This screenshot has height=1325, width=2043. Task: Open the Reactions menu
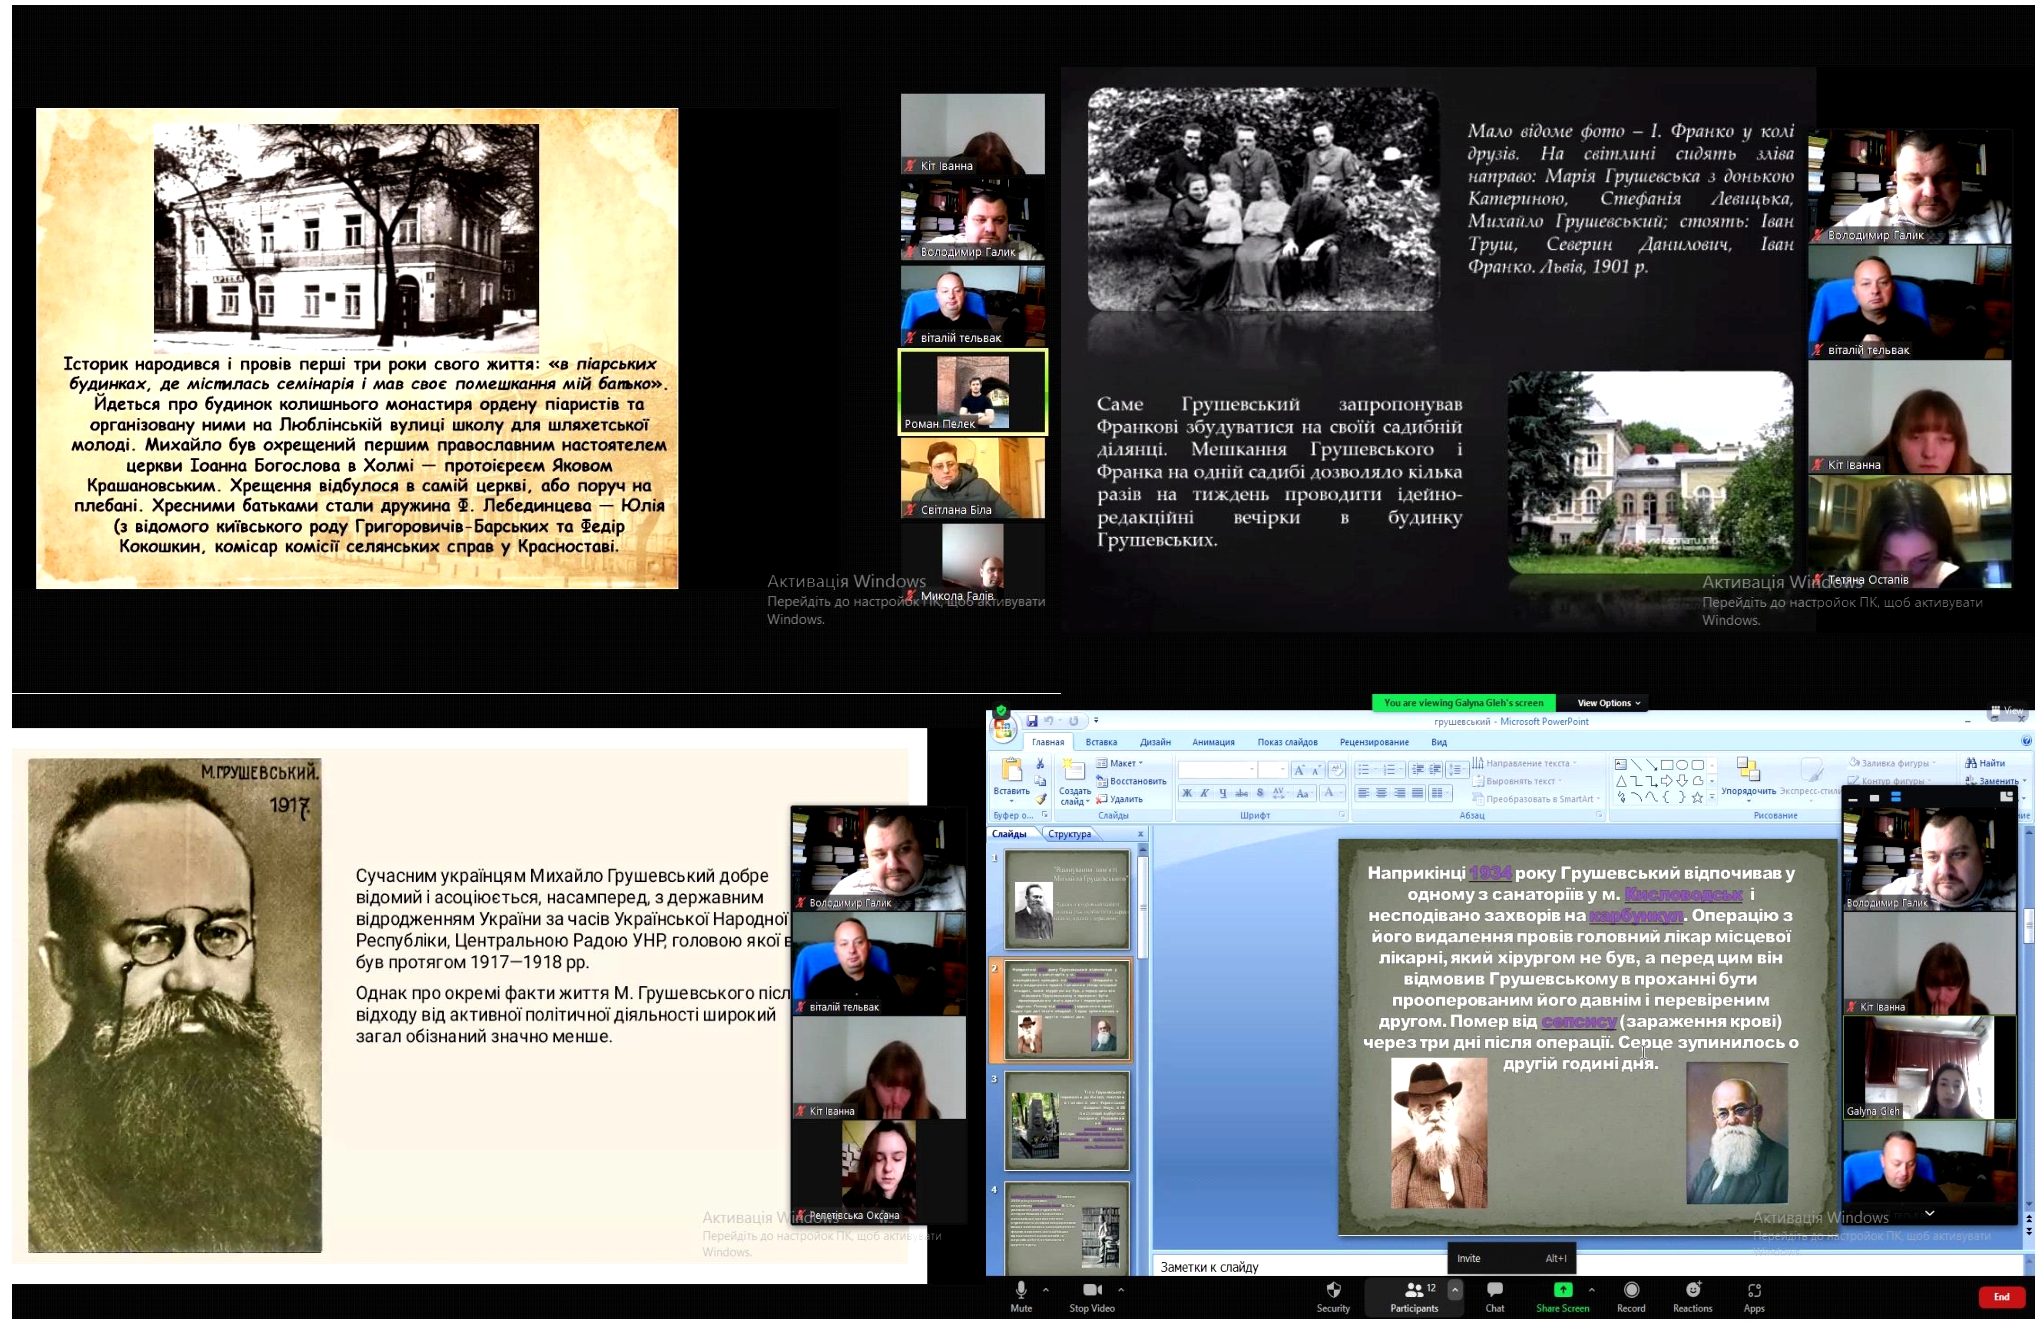coord(1692,1291)
